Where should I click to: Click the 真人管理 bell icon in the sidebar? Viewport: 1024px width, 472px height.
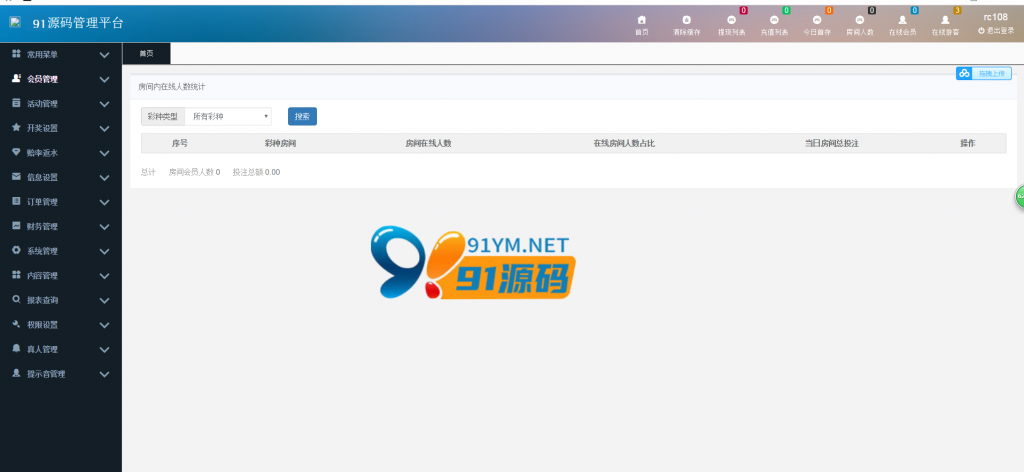[17, 349]
